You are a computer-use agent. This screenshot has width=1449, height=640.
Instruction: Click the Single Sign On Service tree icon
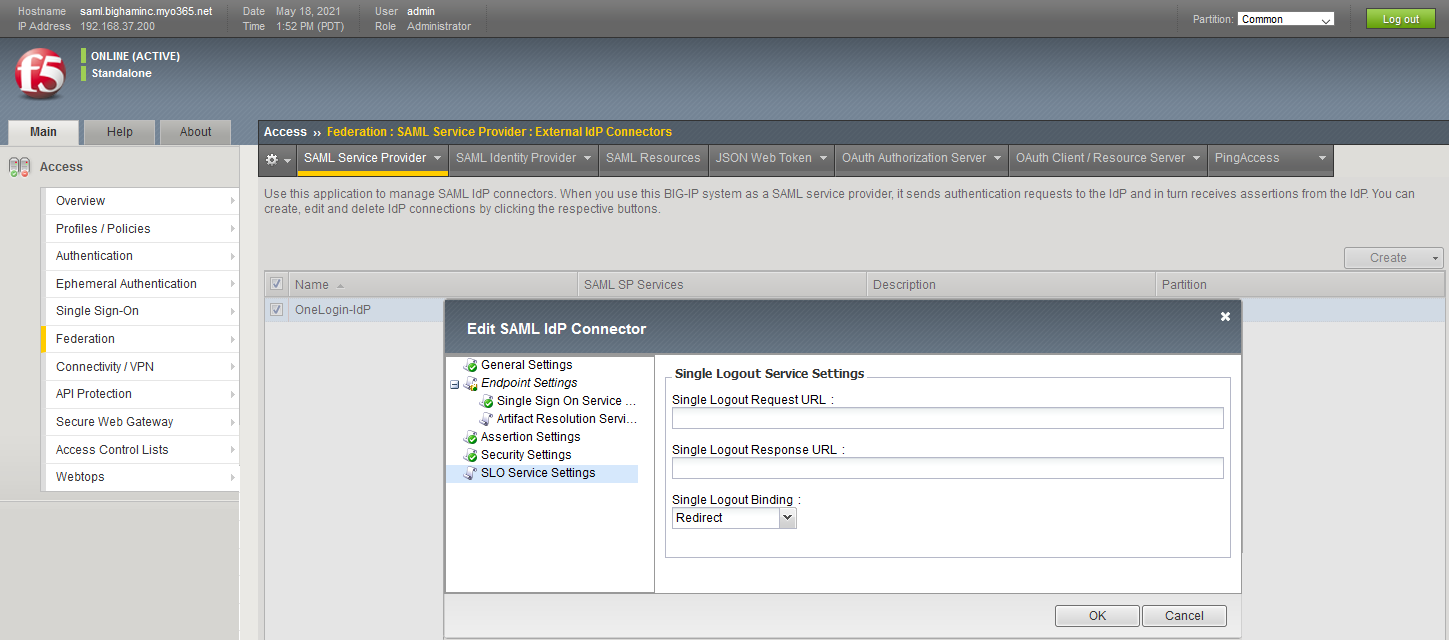(487, 401)
